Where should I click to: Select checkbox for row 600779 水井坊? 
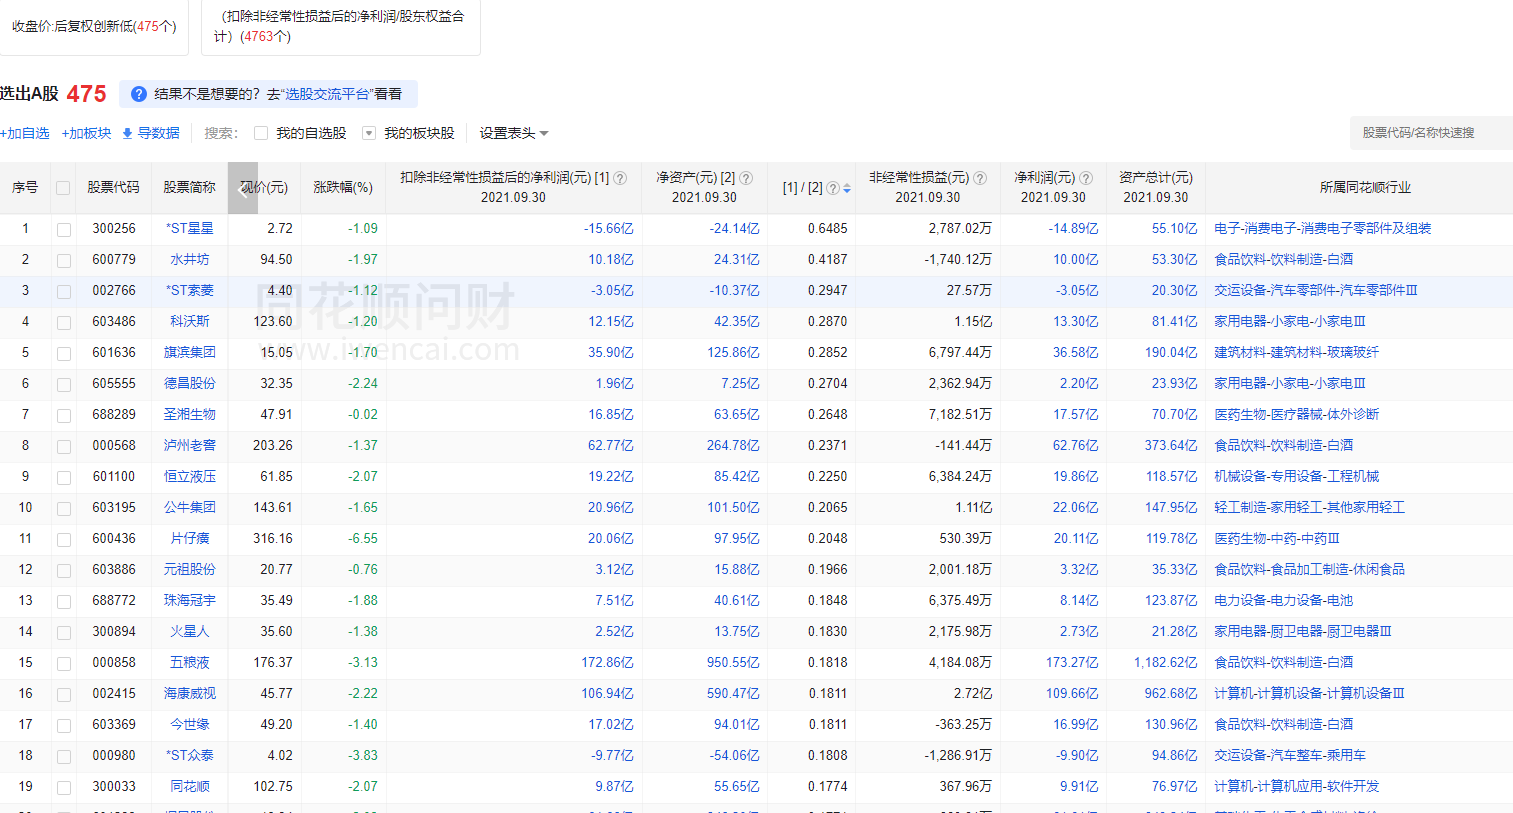[x=64, y=260]
